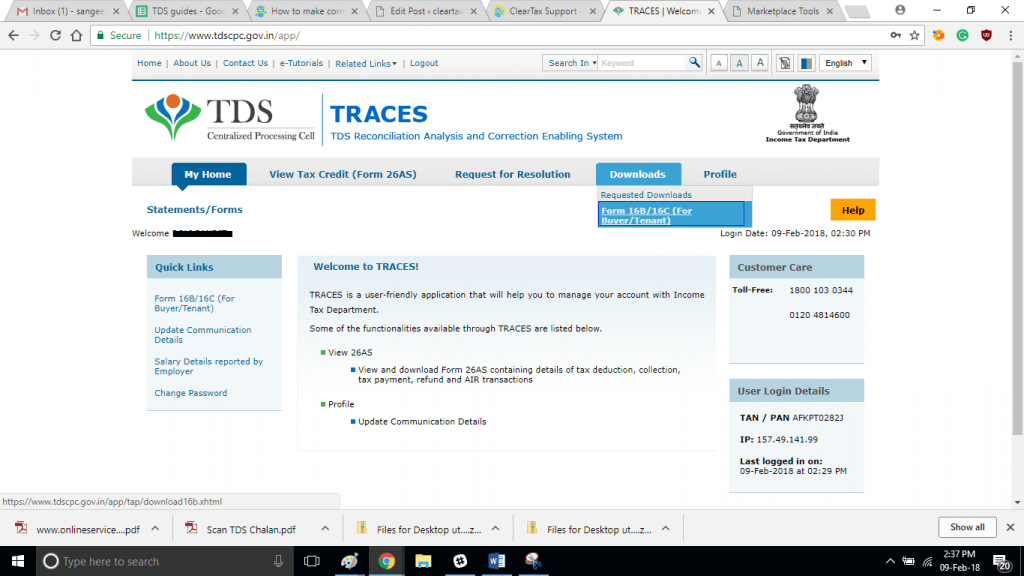Open the Search In dropdown
This screenshot has height=576, width=1024.
(x=569, y=63)
